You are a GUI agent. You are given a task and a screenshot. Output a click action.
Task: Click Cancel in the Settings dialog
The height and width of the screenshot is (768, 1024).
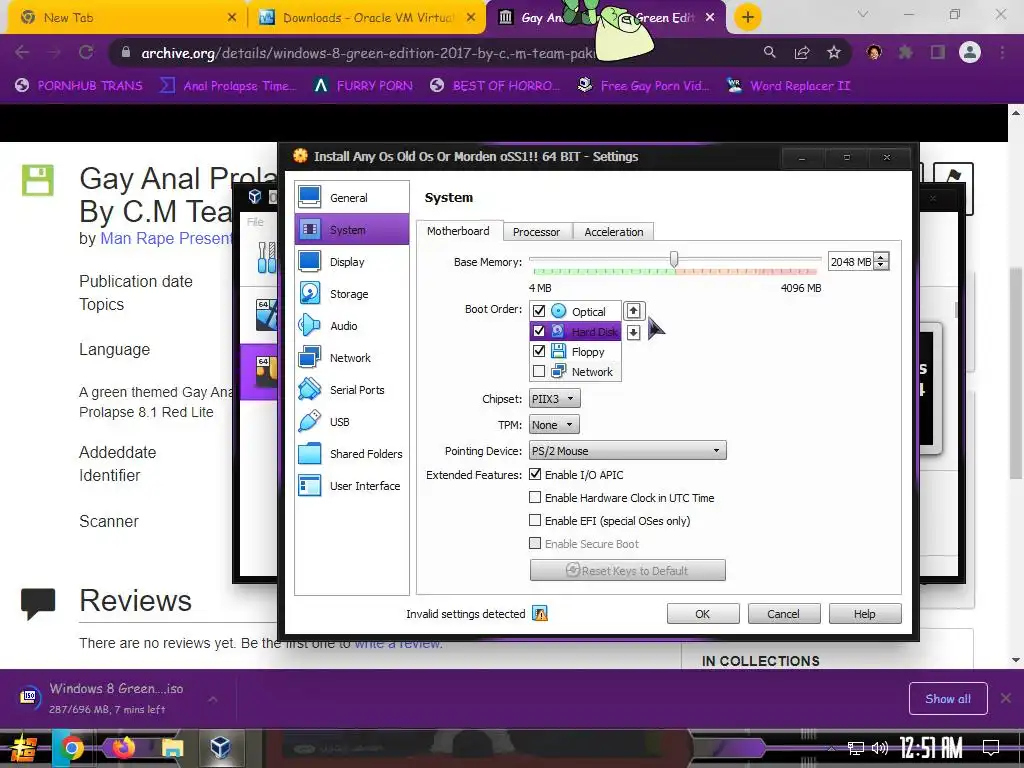783,614
